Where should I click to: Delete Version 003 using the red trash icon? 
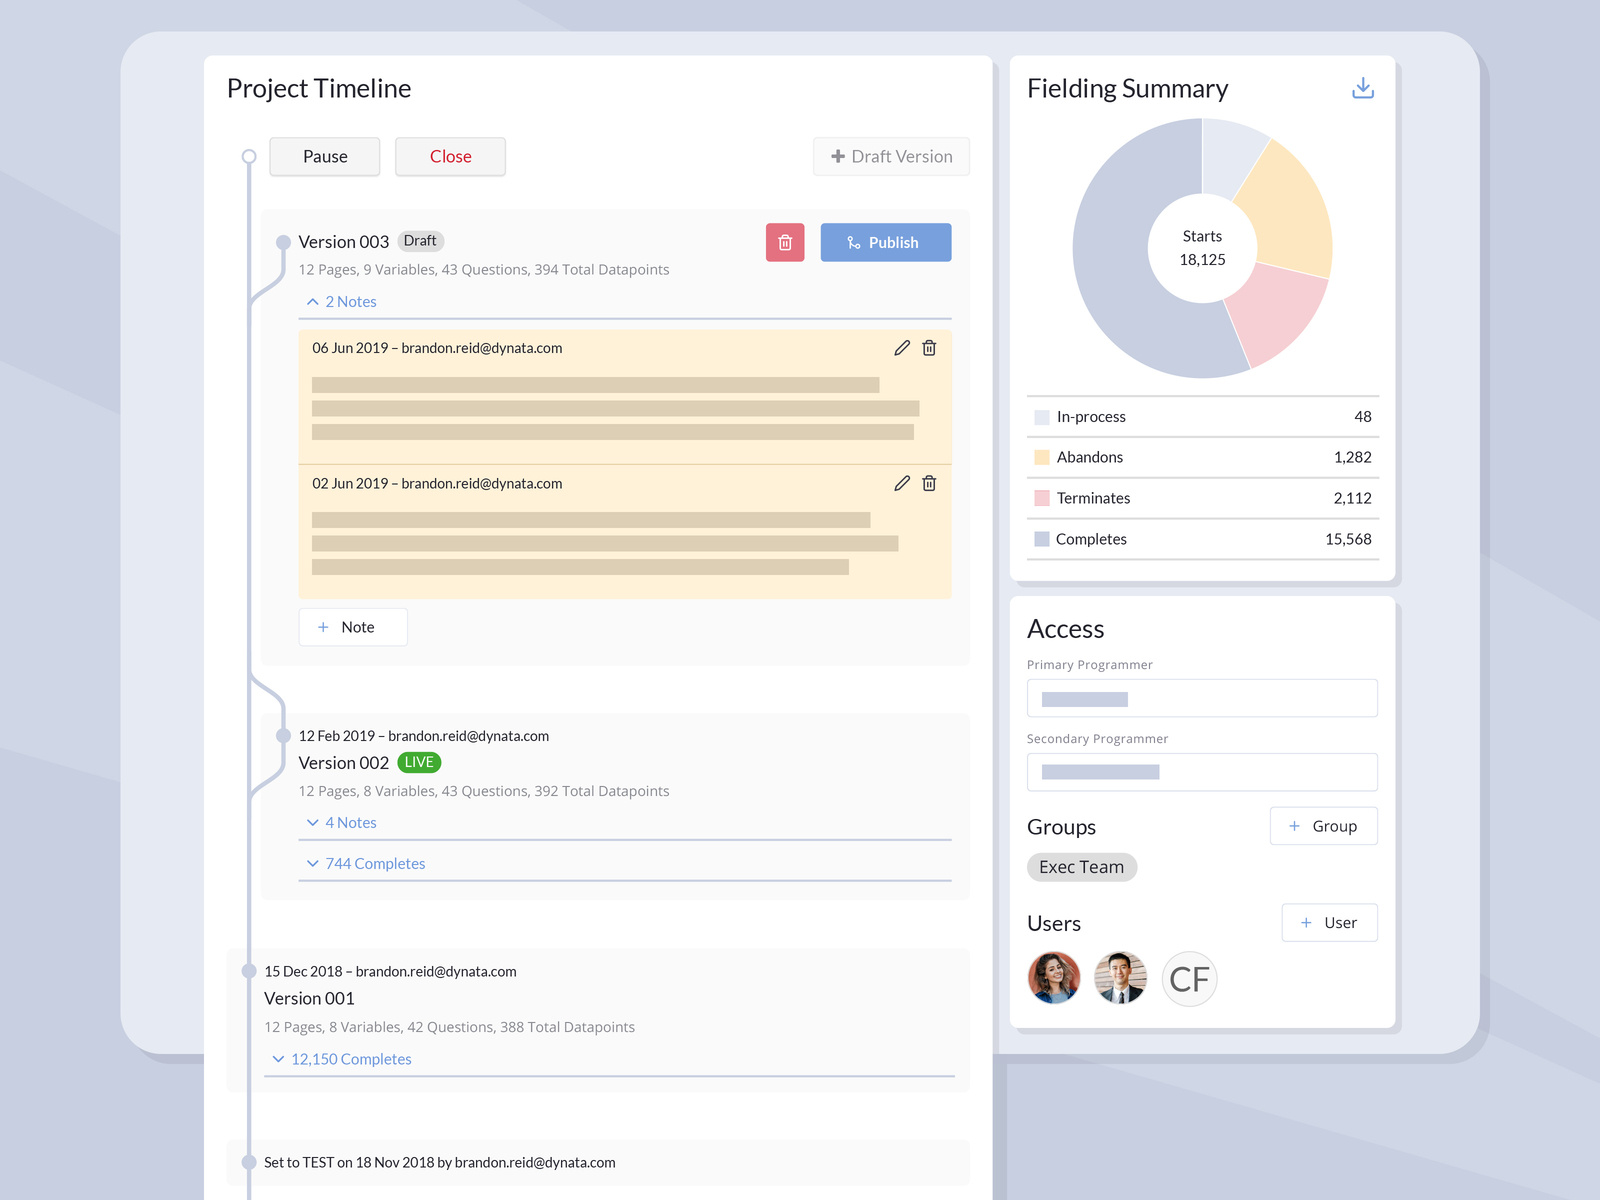click(785, 242)
